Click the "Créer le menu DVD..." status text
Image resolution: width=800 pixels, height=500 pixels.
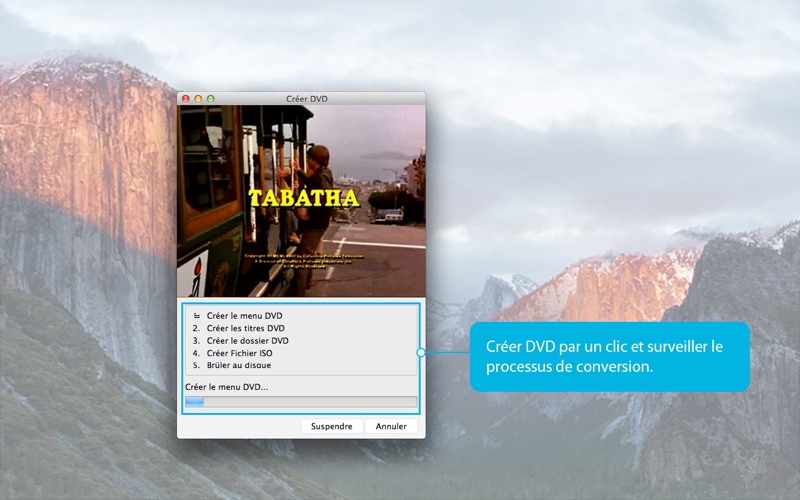(227, 387)
